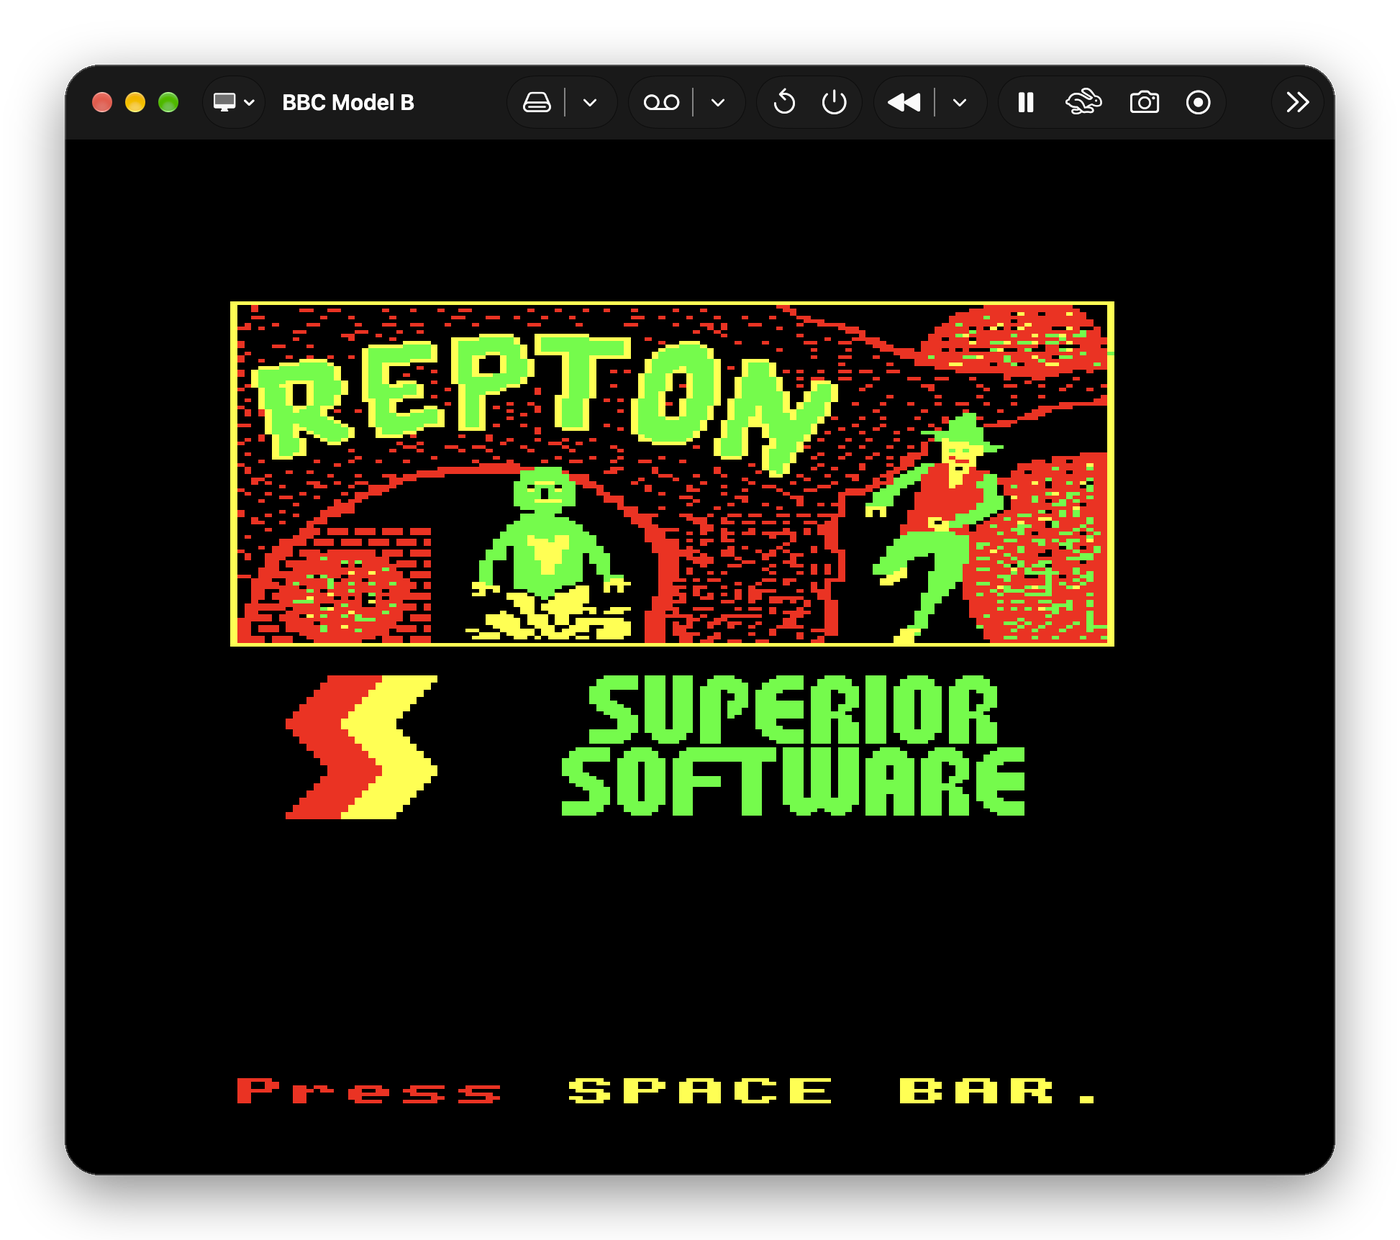Rewind emulation with the double-arrow button
This screenshot has width=1400, height=1240.
[x=904, y=102]
